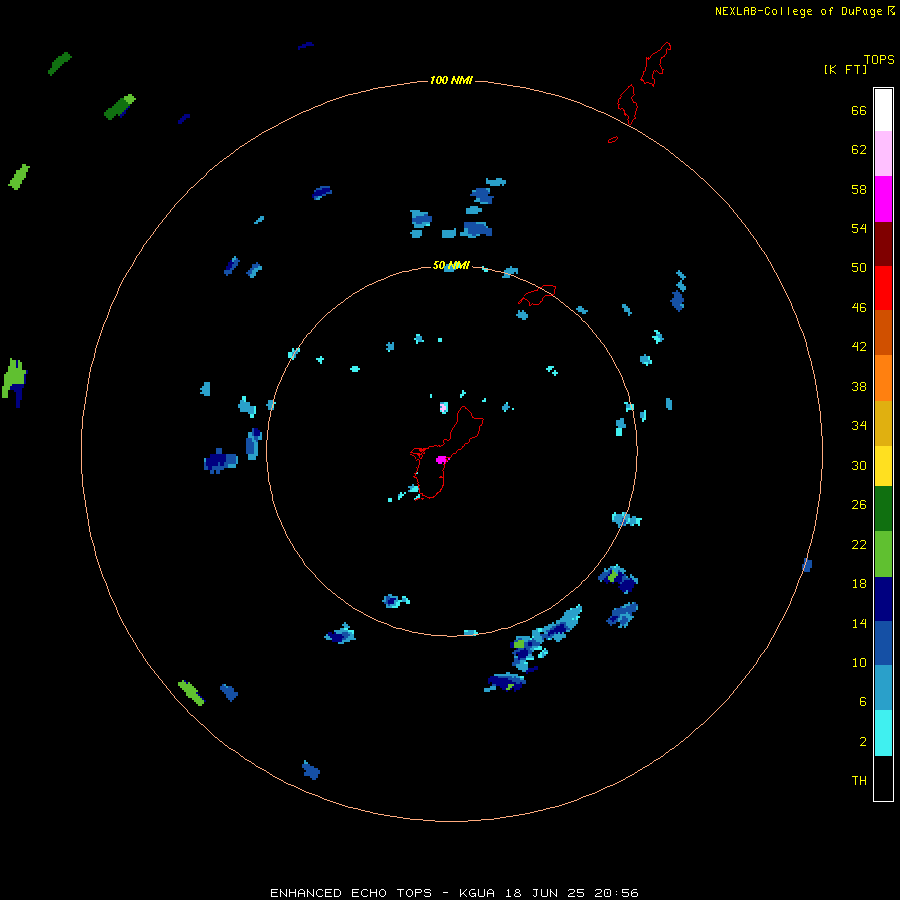Click the '100 NMI' range ring label
Screen dimensions: 900x900
tap(451, 80)
